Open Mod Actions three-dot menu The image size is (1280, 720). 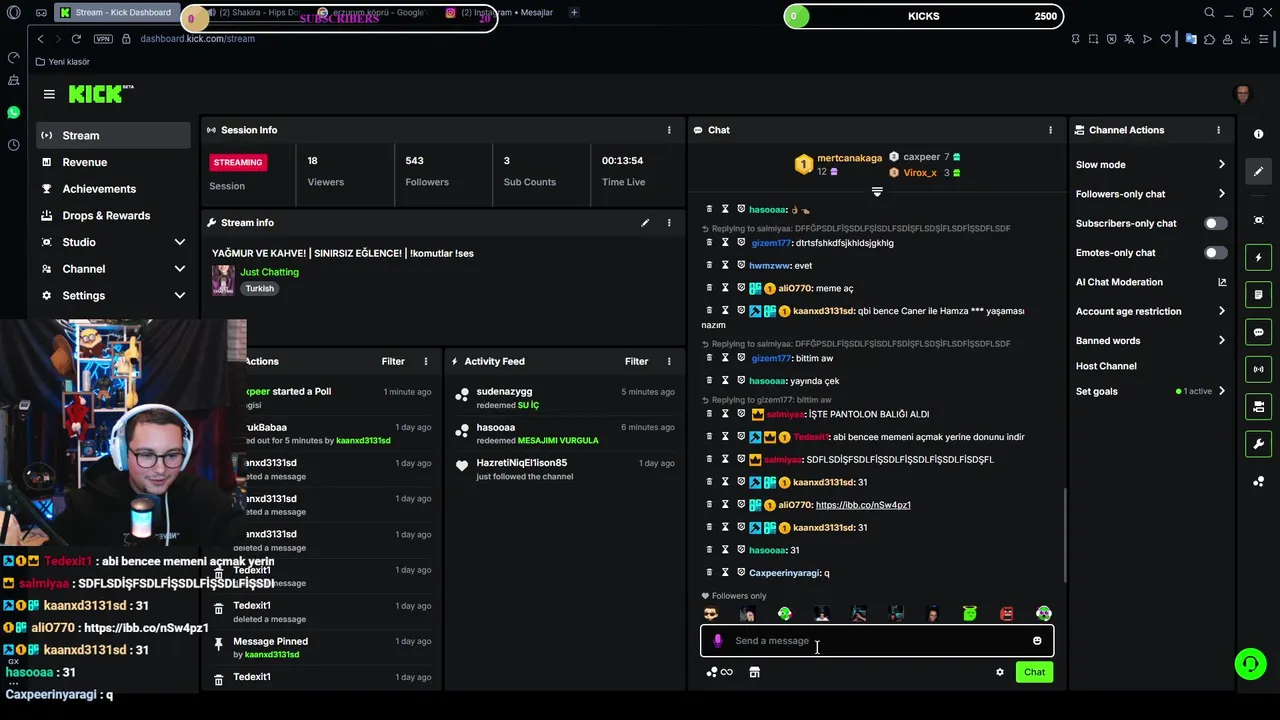click(426, 361)
